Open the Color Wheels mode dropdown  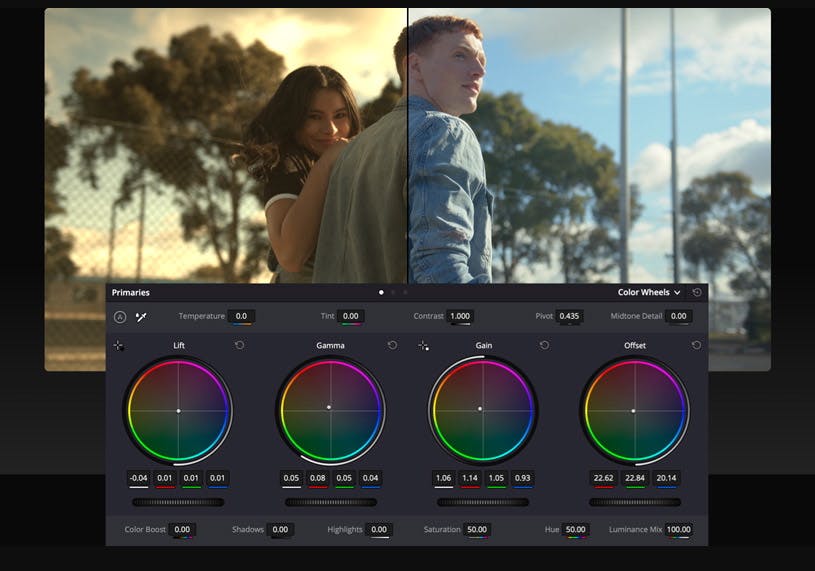tap(649, 293)
